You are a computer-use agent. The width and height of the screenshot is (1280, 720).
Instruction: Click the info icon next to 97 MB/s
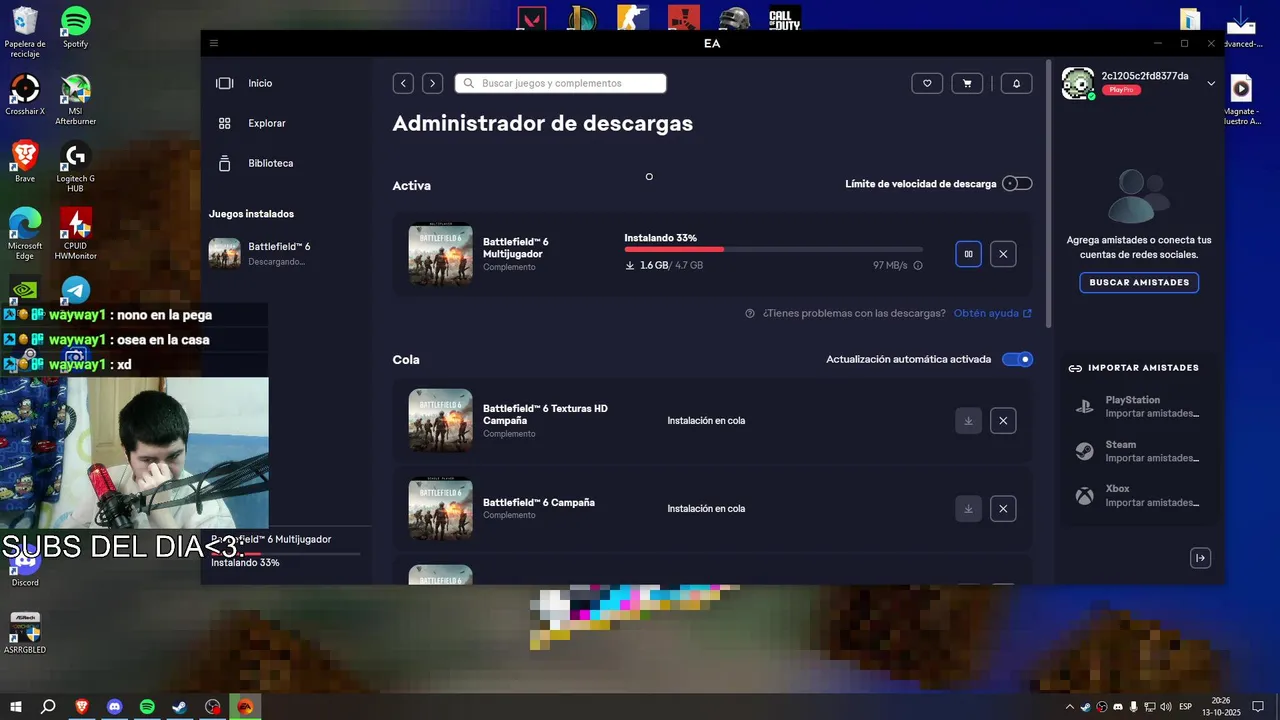(x=918, y=265)
